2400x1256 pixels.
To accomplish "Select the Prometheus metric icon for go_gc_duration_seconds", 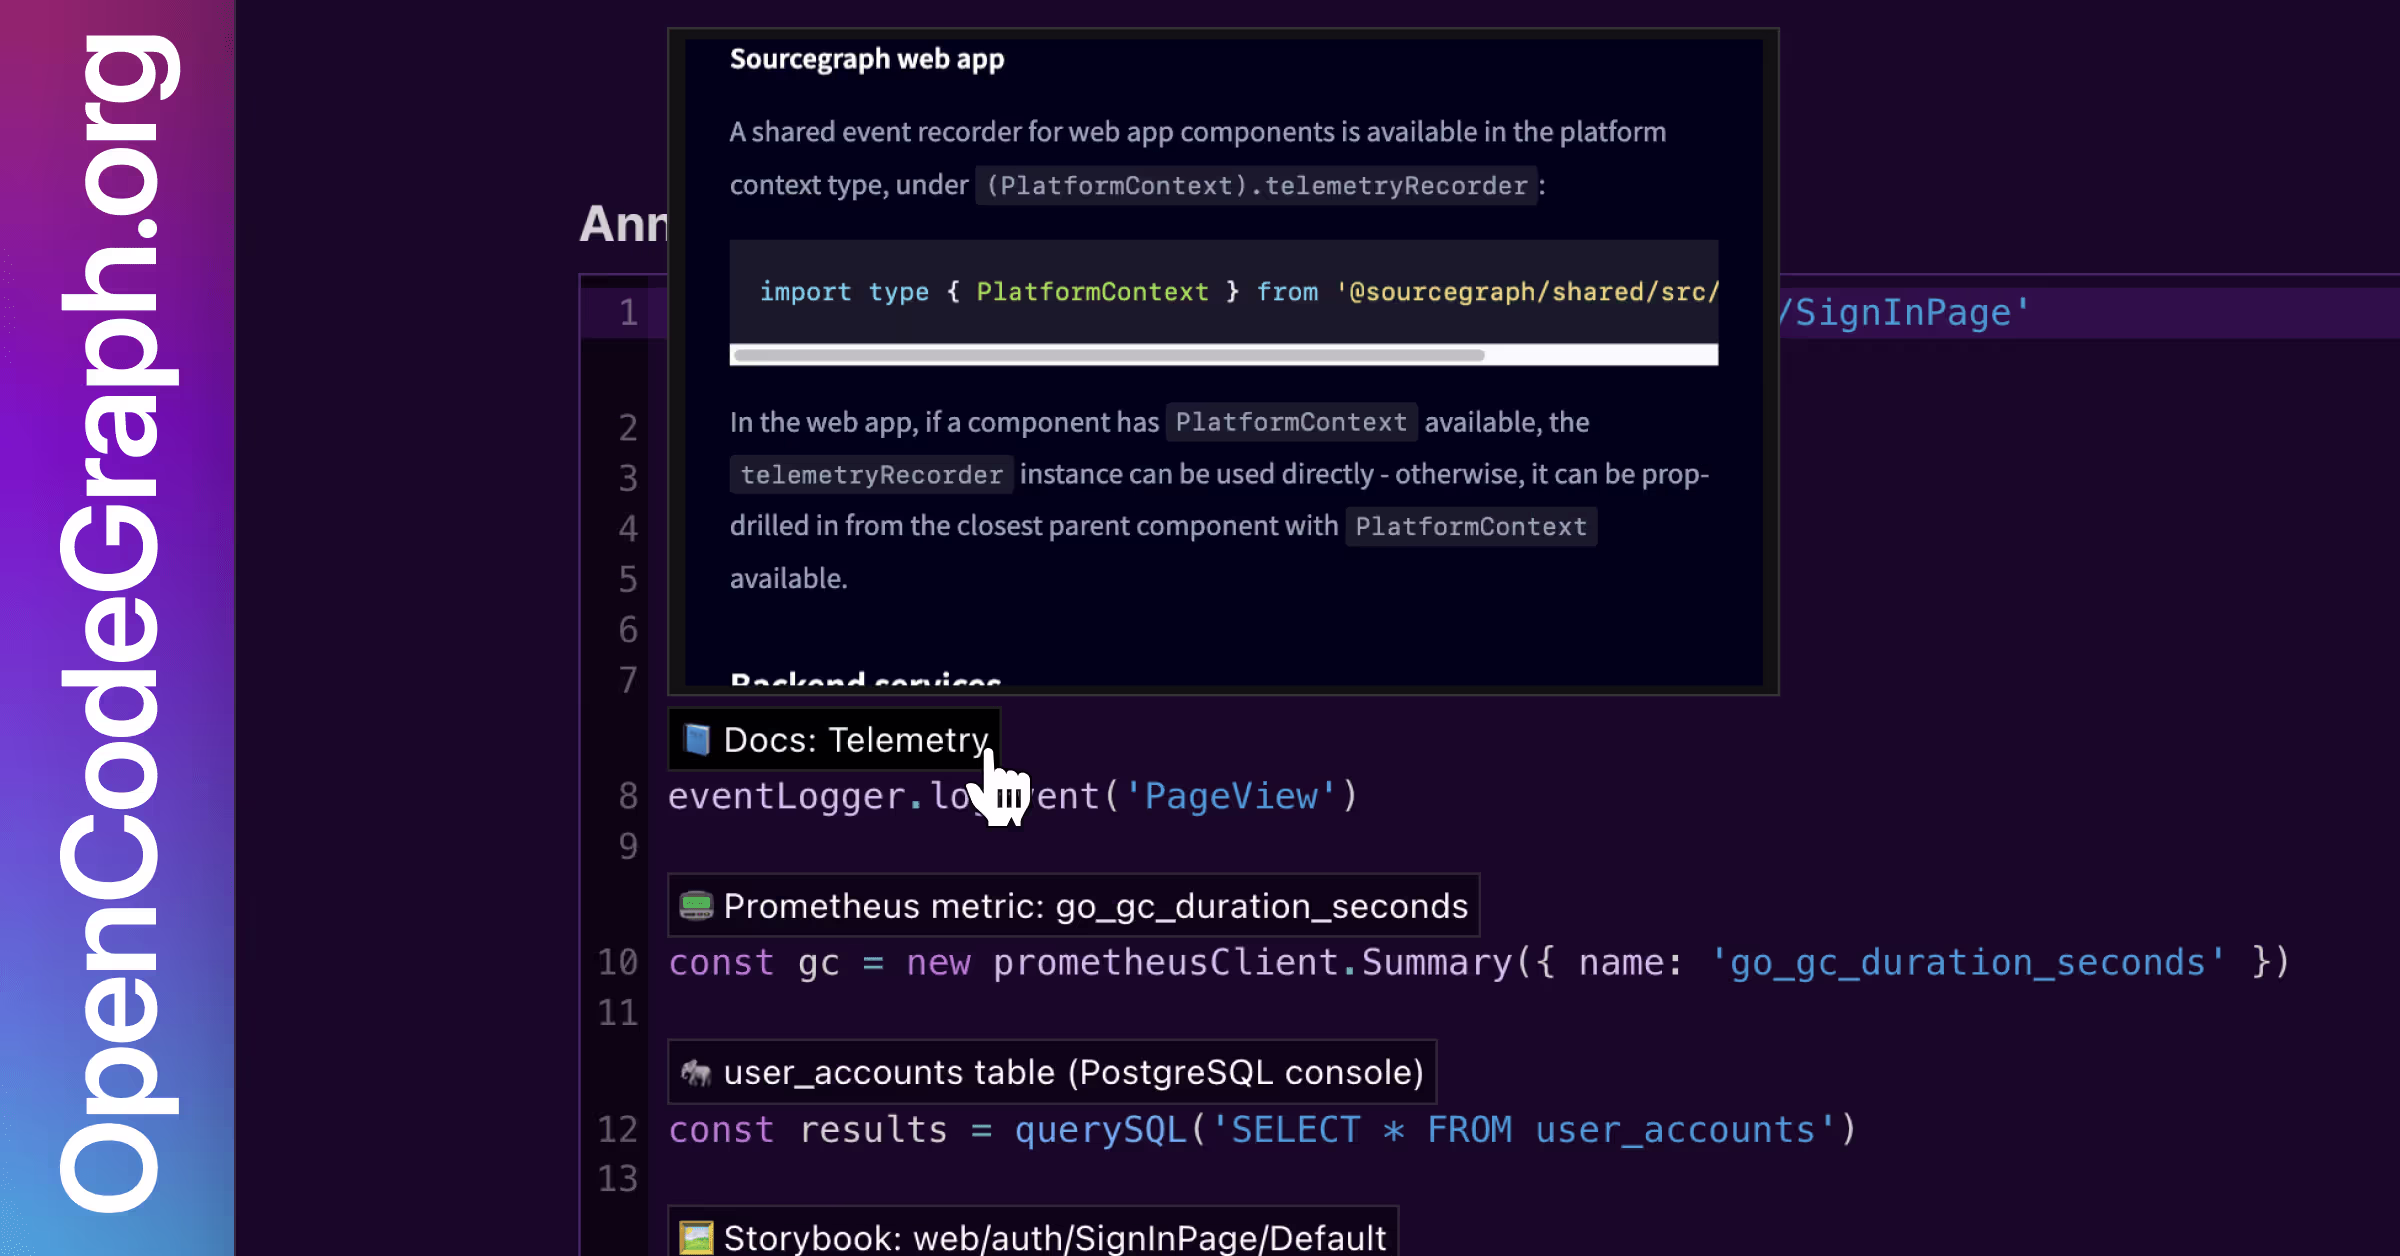I will (x=696, y=906).
